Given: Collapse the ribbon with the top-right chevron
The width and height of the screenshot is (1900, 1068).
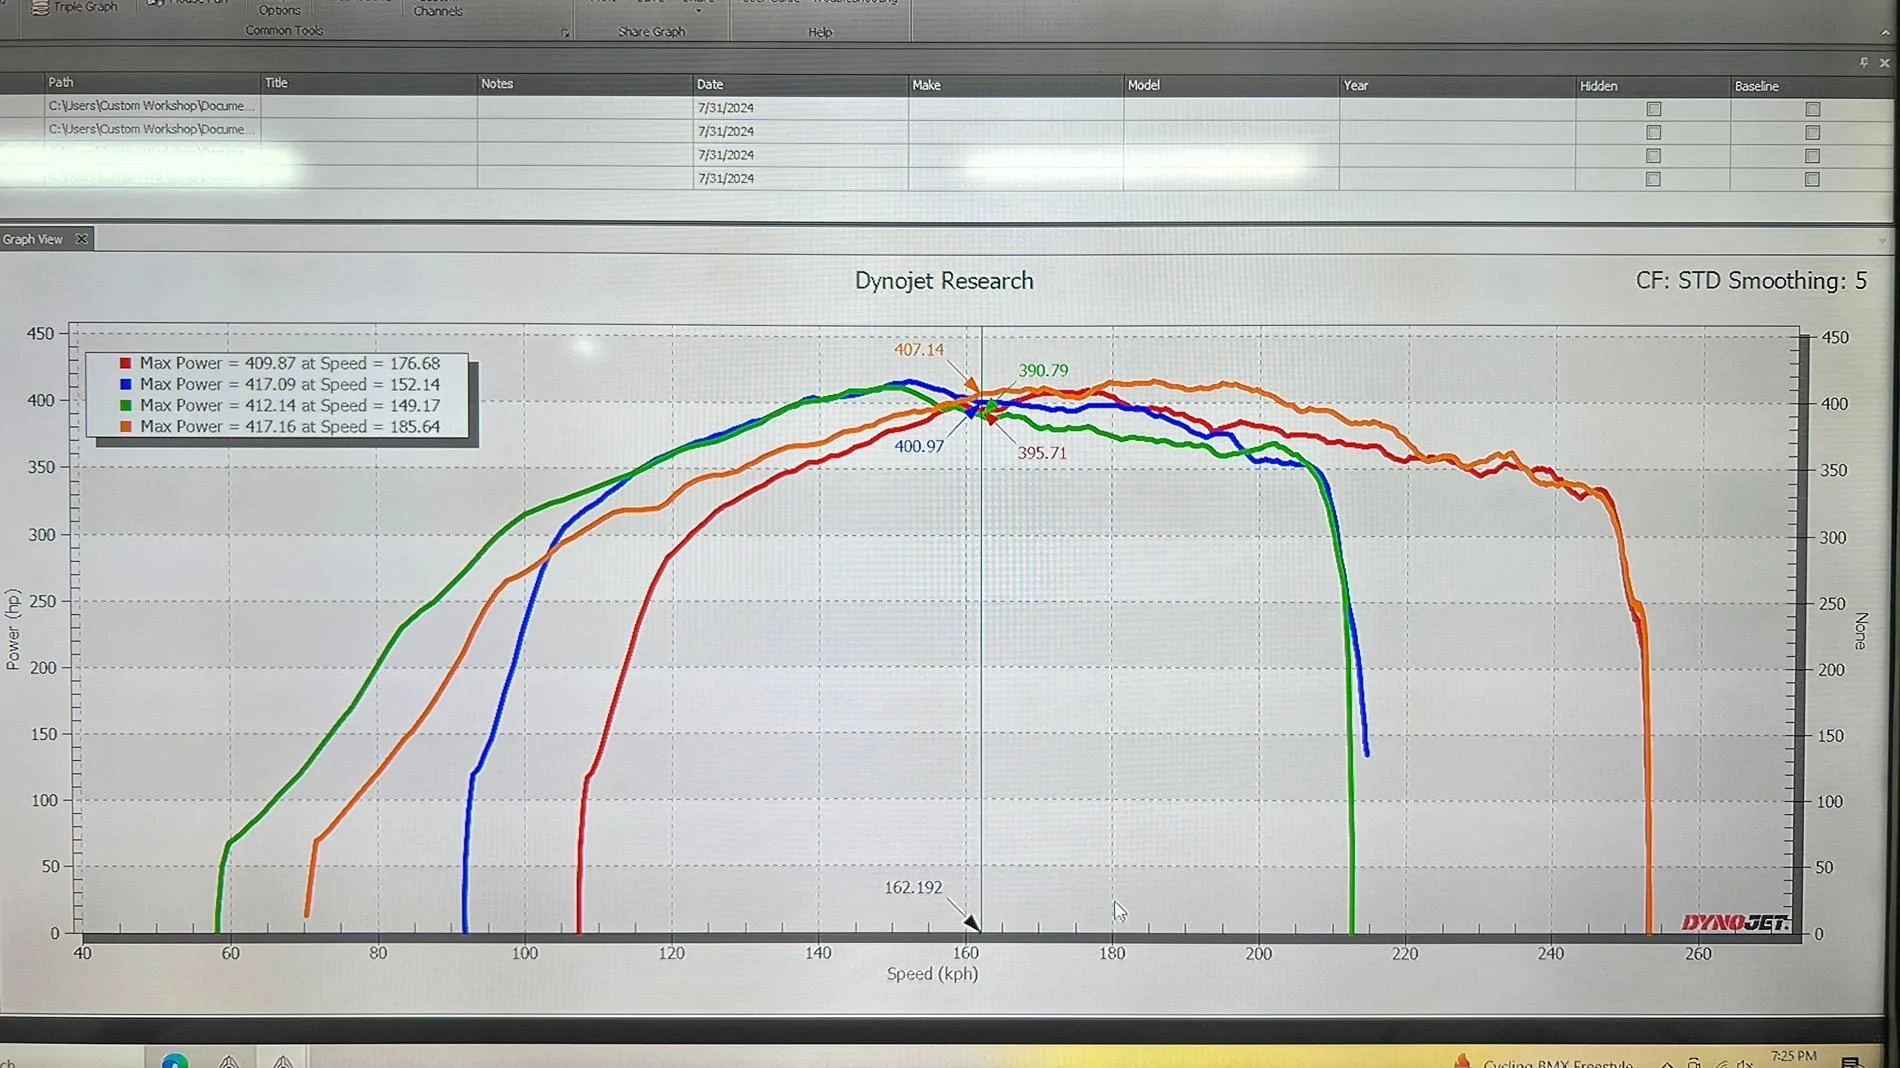Looking at the screenshot, I should pyautogui.click(x=1885, y=33).
